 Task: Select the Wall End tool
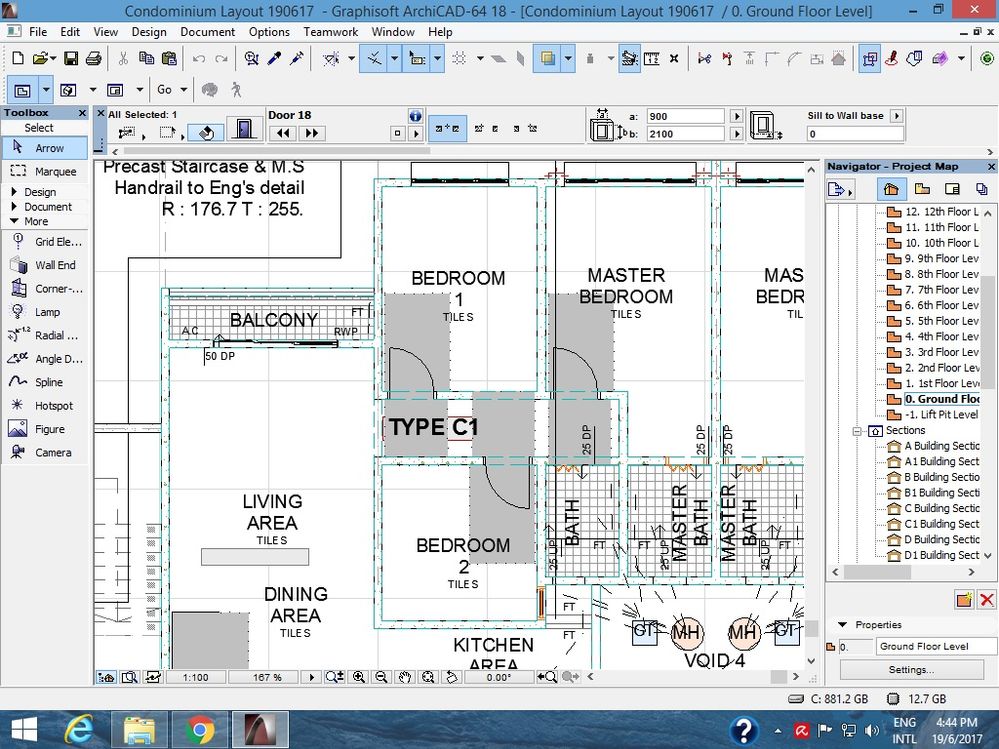[46, 265]
